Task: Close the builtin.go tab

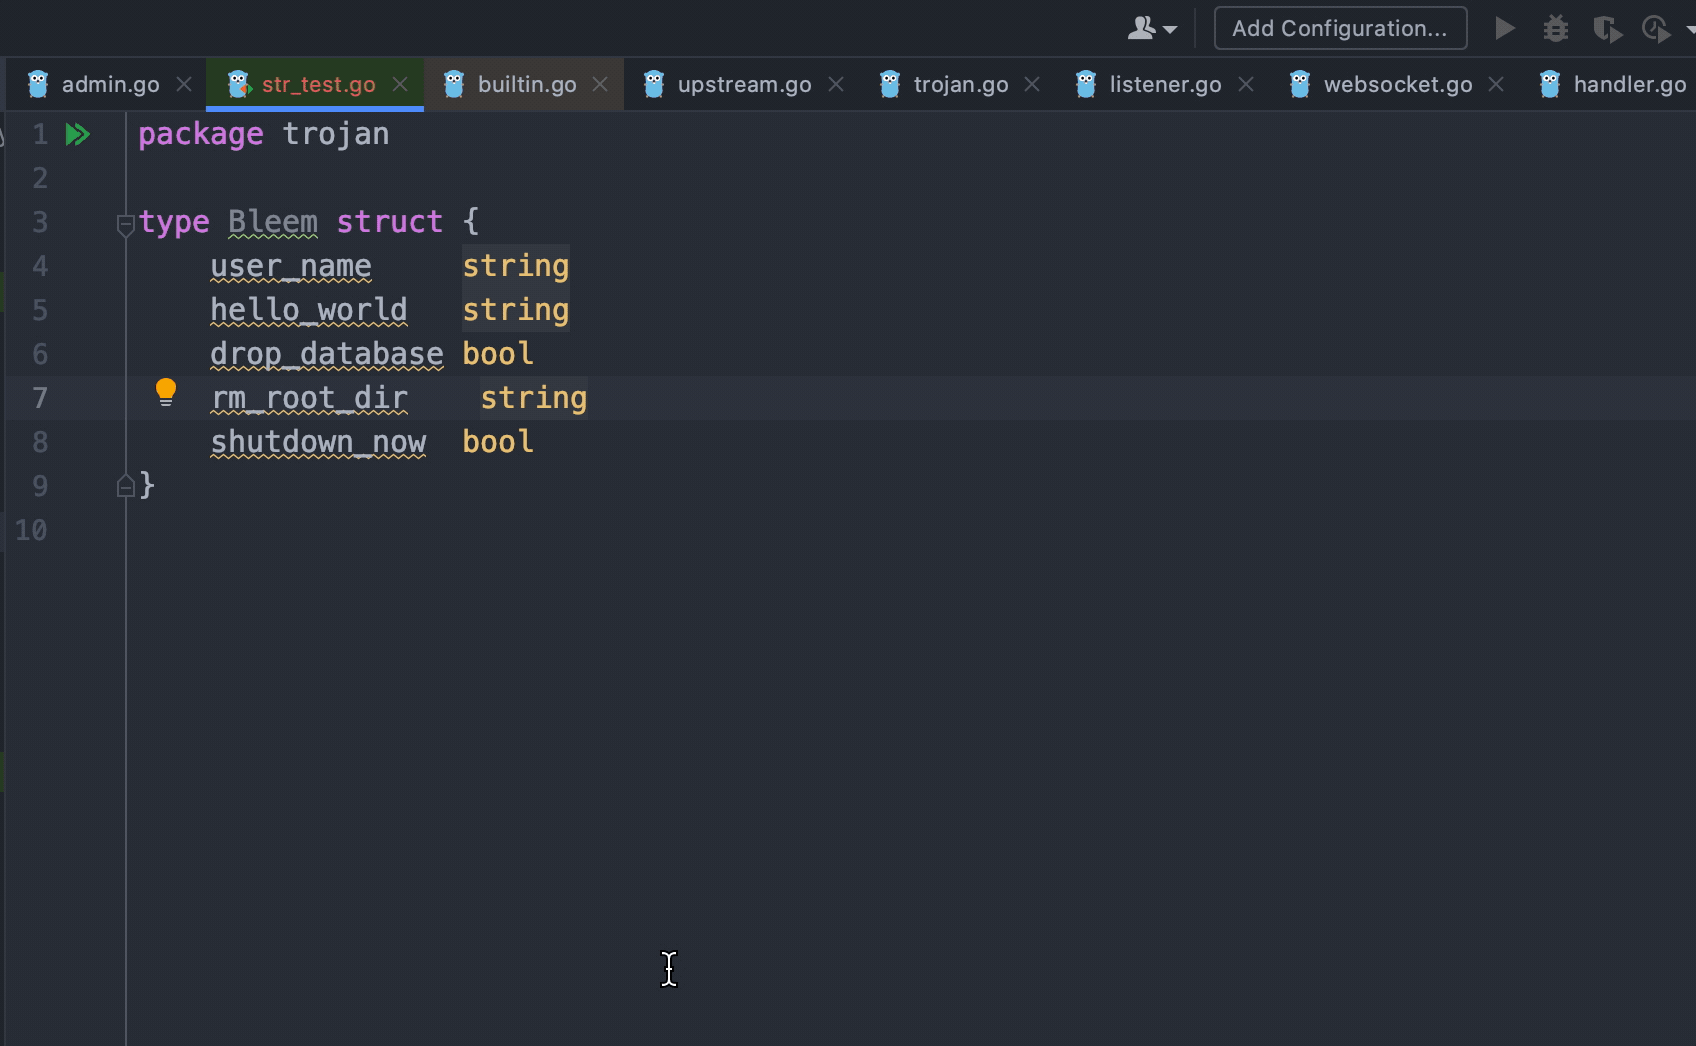Action: click(x=600, y=85)
